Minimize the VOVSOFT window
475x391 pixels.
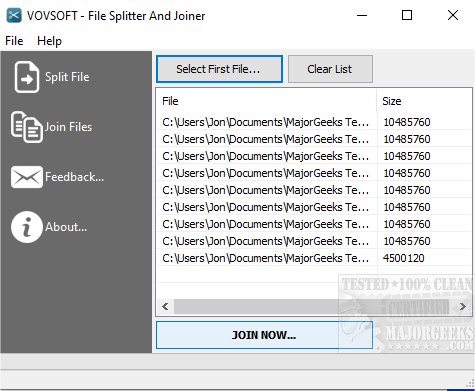click(x=362, y=15)
